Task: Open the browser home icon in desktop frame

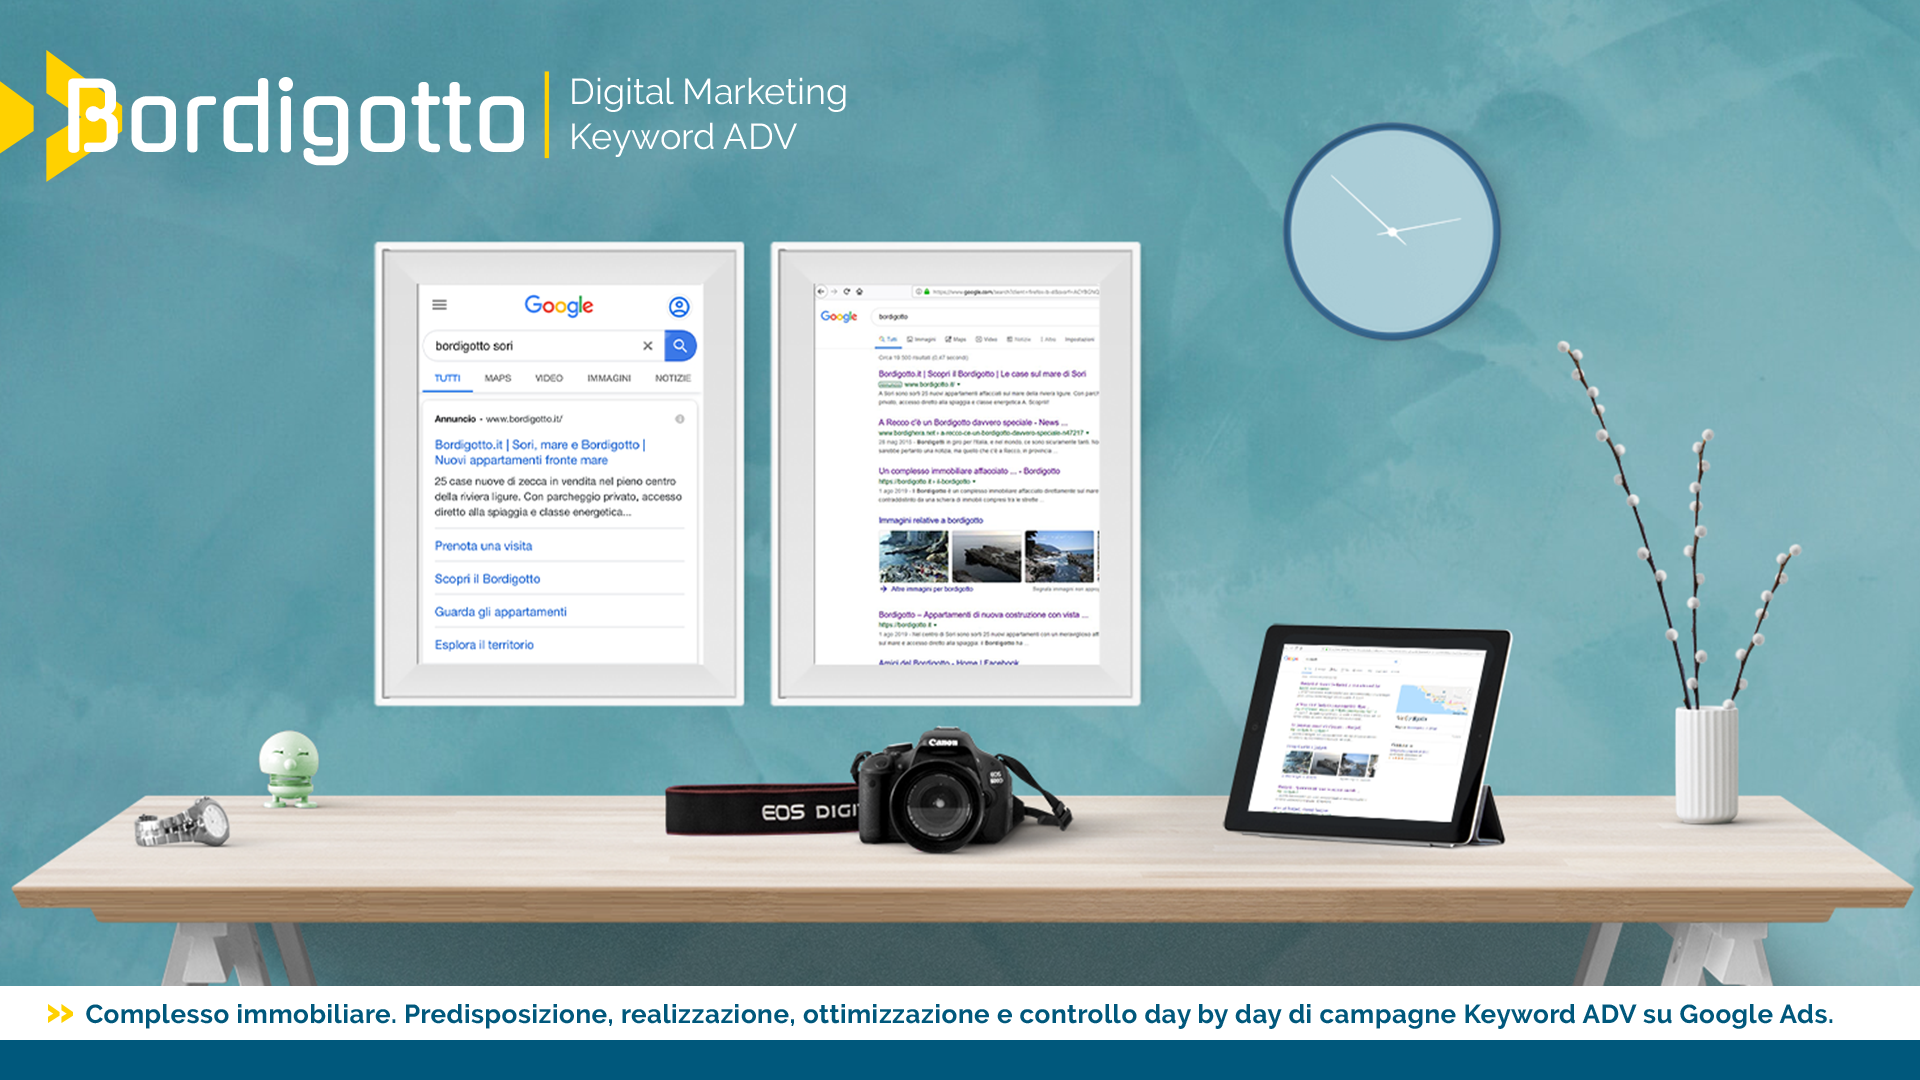Action: [859, 292]
